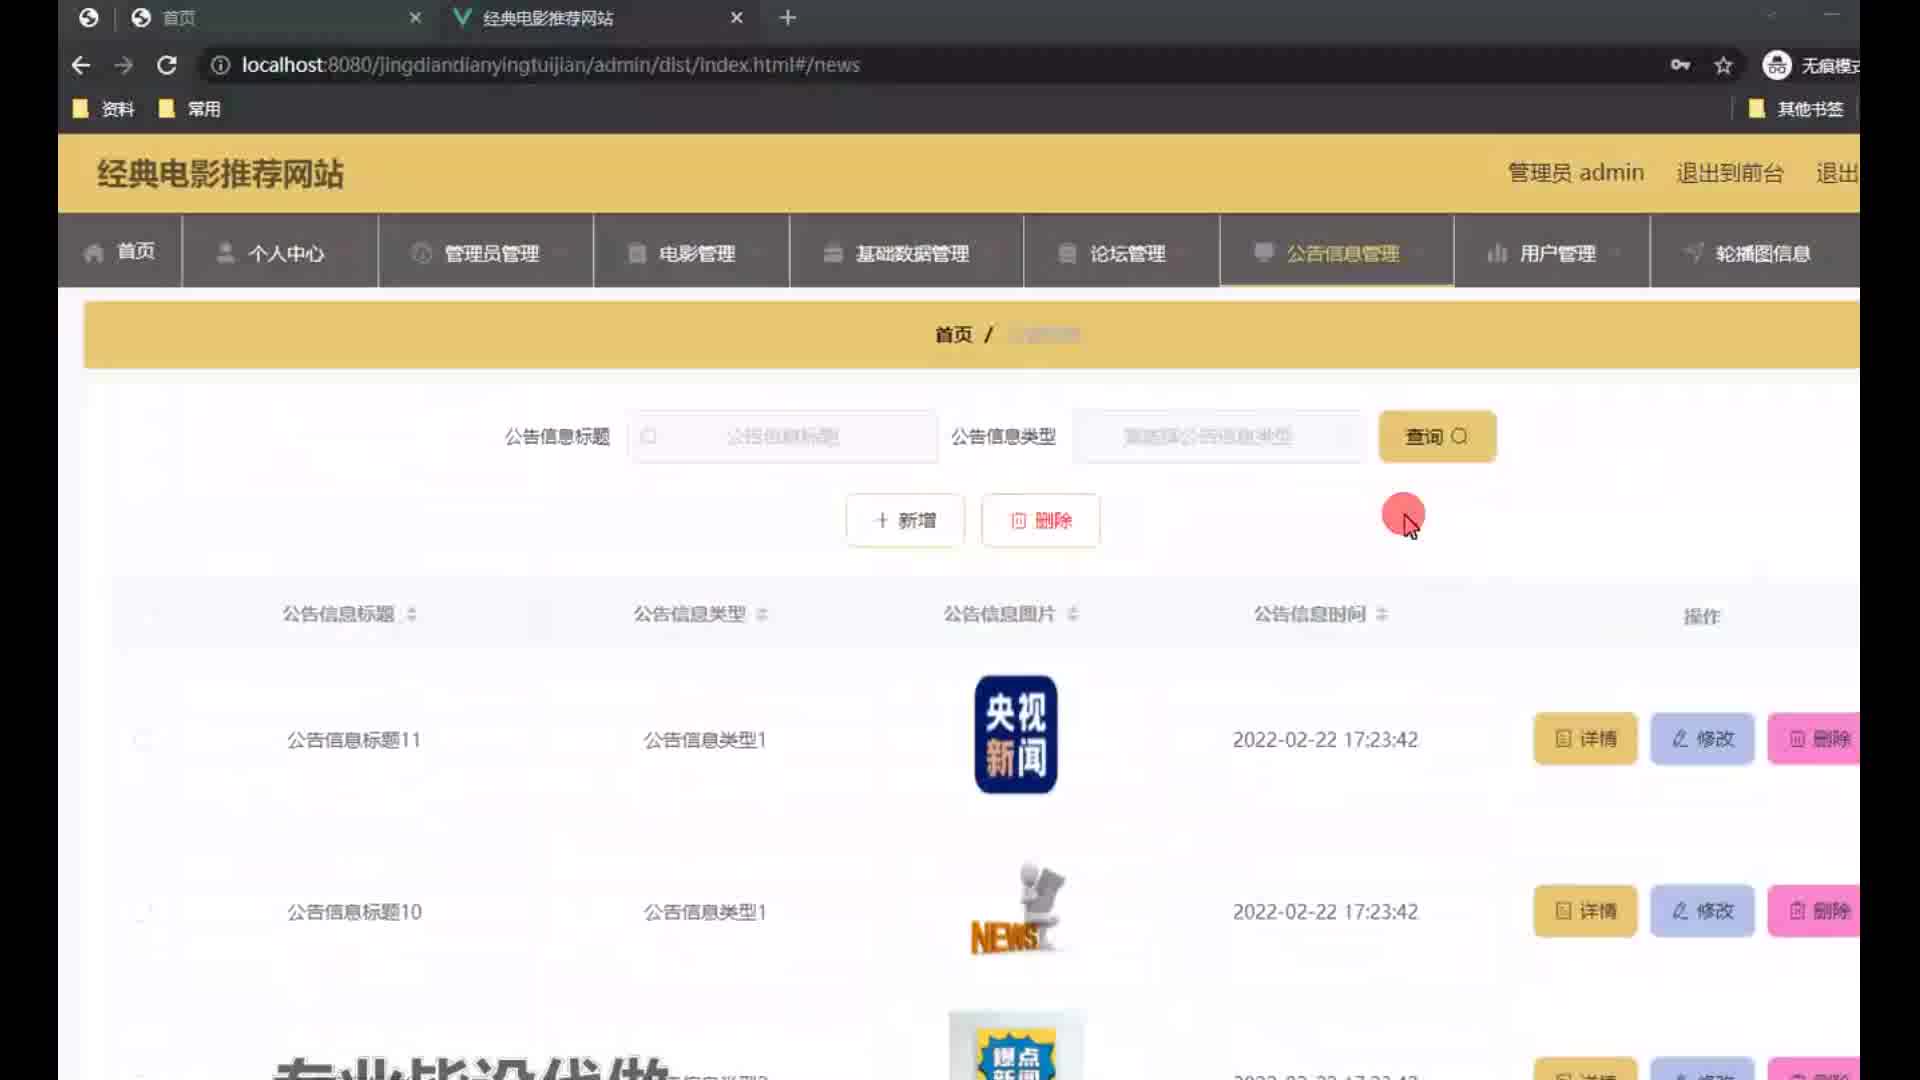Viewport: 1920px width, 1080px height.
Task: Sort by the 公告信息类型 column arrows
Action: pos(762,614)
